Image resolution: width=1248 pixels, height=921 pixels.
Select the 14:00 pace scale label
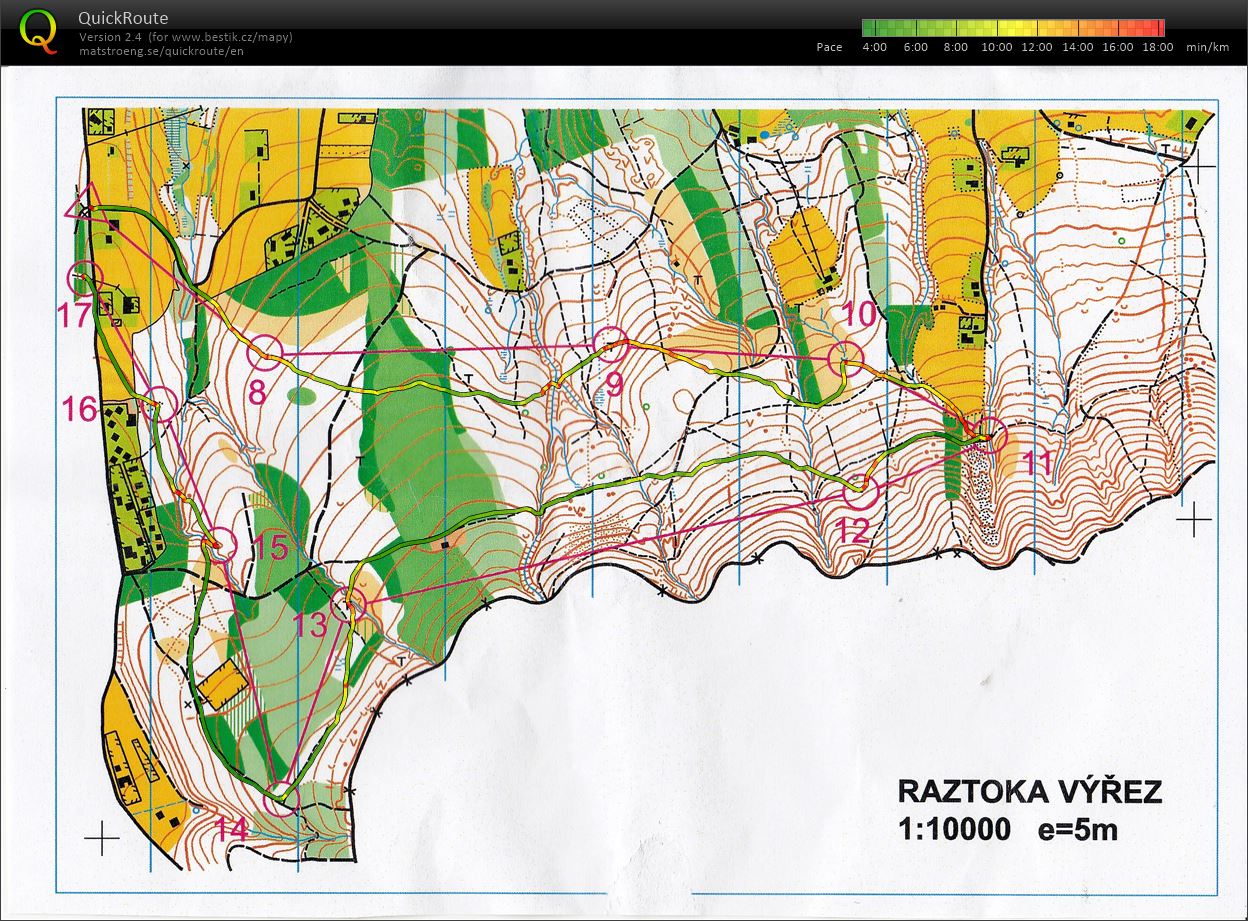click(1077, 47)
